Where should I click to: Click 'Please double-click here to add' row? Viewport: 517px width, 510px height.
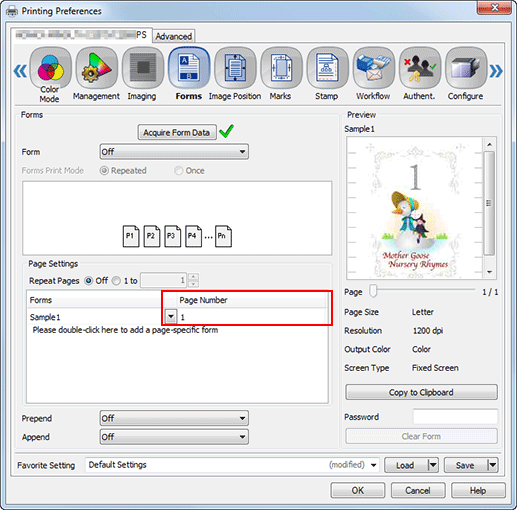[125, 330]
